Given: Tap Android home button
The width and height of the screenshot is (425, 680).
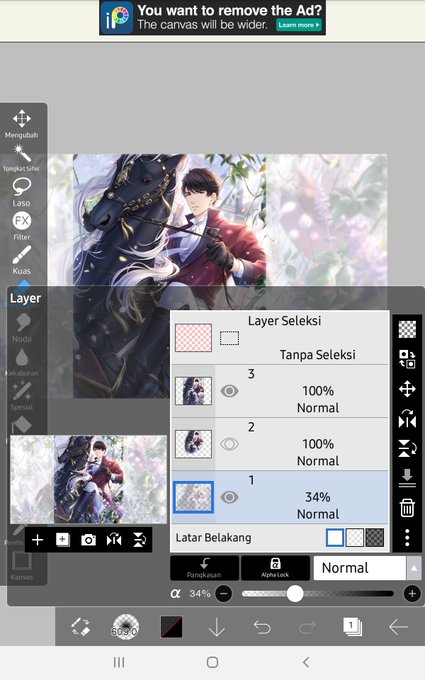Looking at the screenshot, I should click(212, 662).
